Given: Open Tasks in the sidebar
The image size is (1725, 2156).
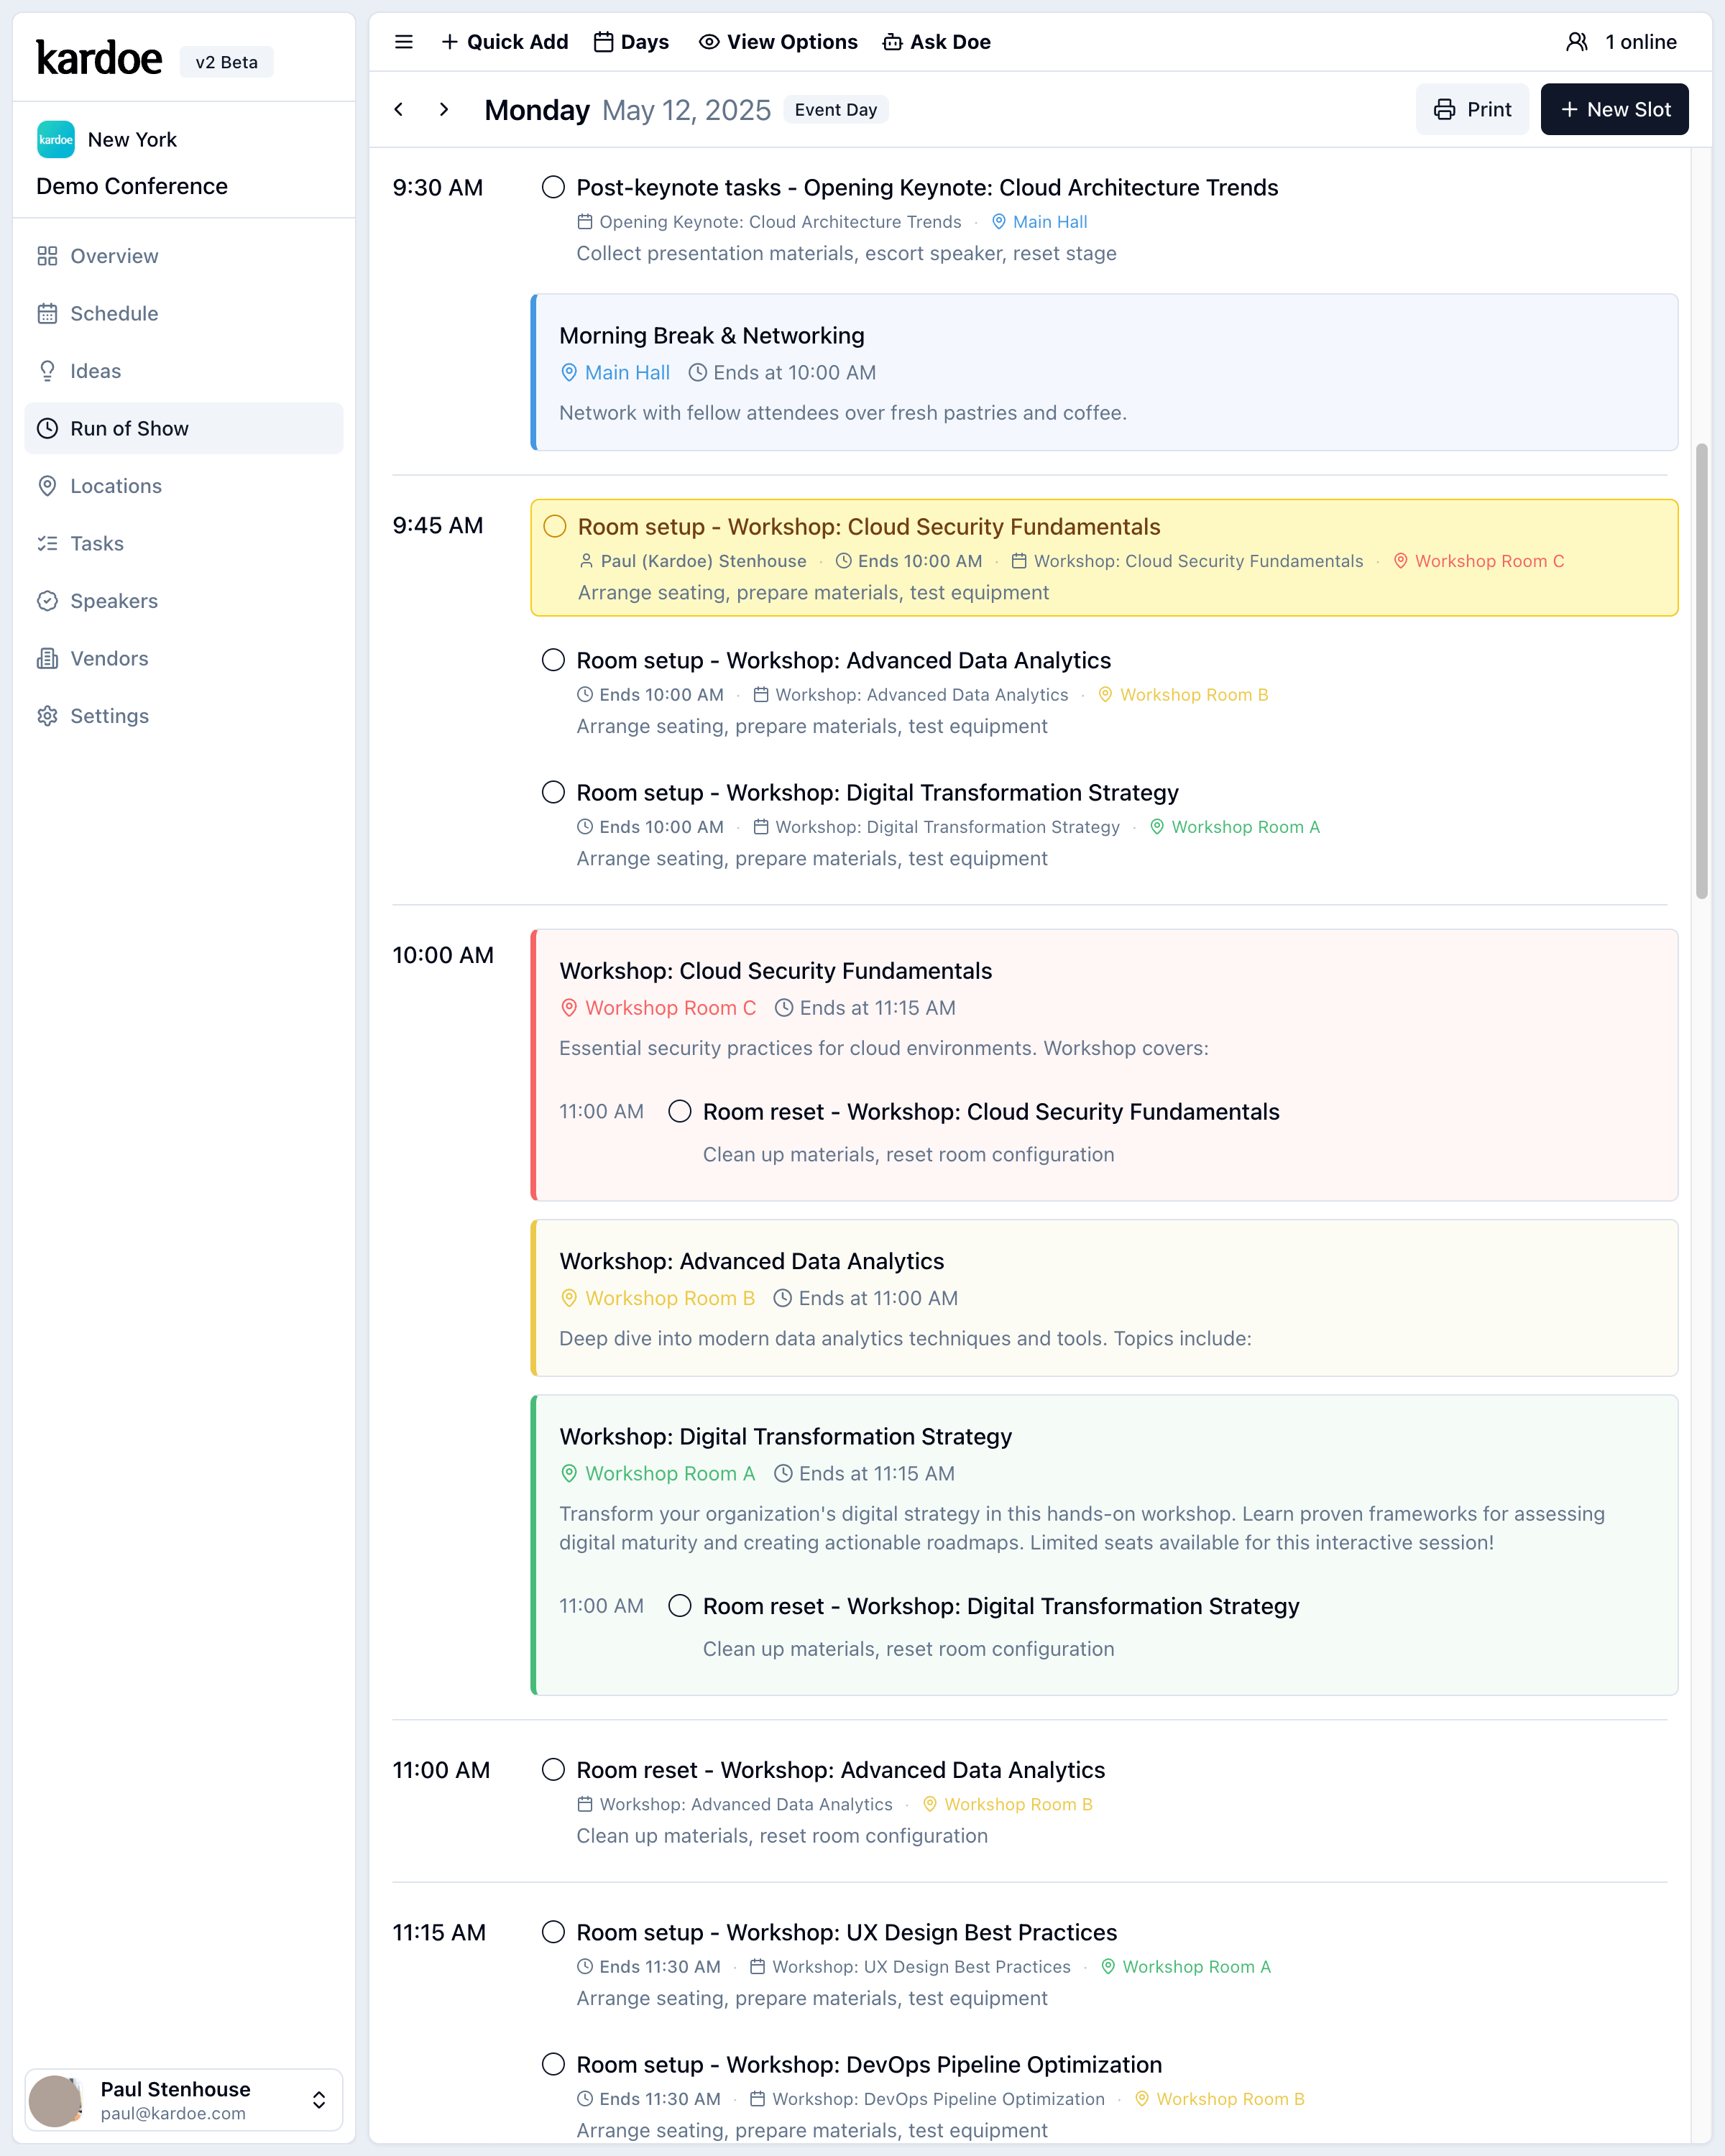Looking at the screenshot, I should tap(183, 543).
